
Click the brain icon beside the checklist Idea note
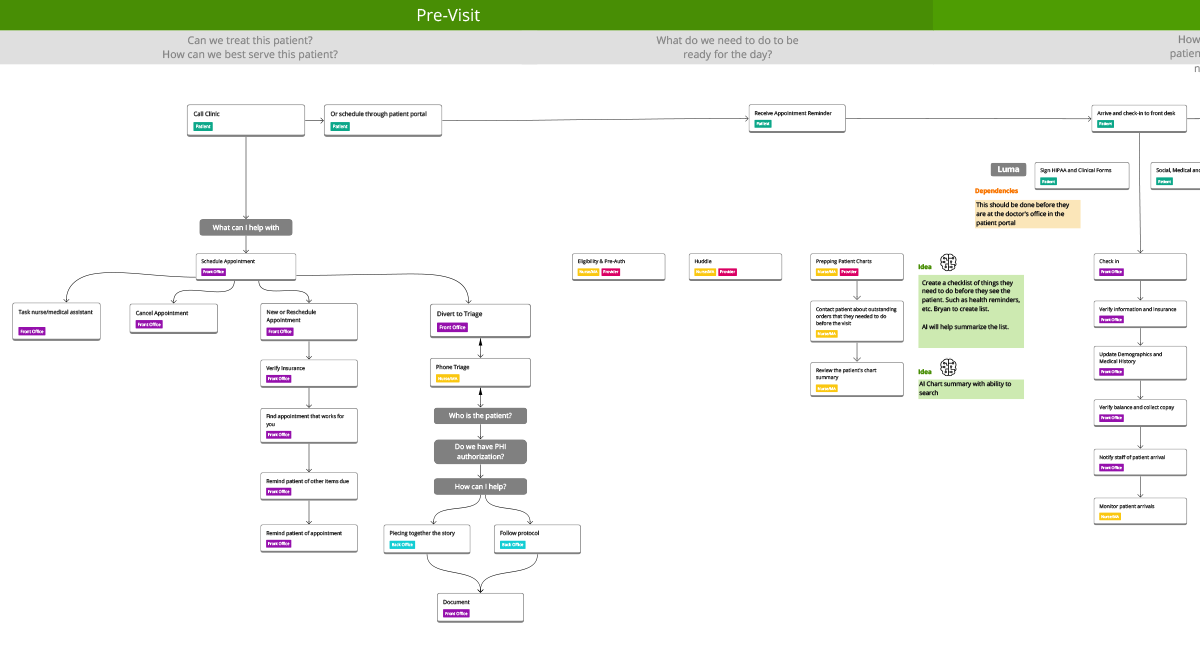[948, 263]
